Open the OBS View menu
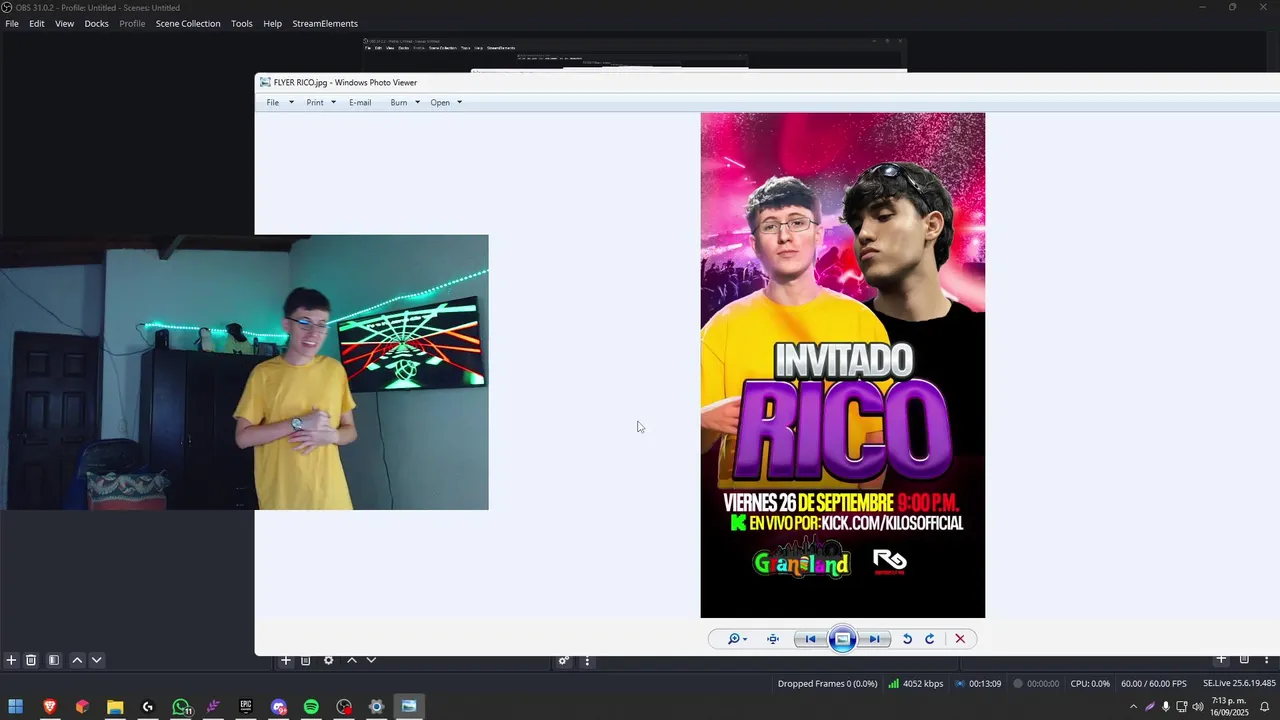The height and width of the screenshot is (720, 1280). [x=64, y=23]
